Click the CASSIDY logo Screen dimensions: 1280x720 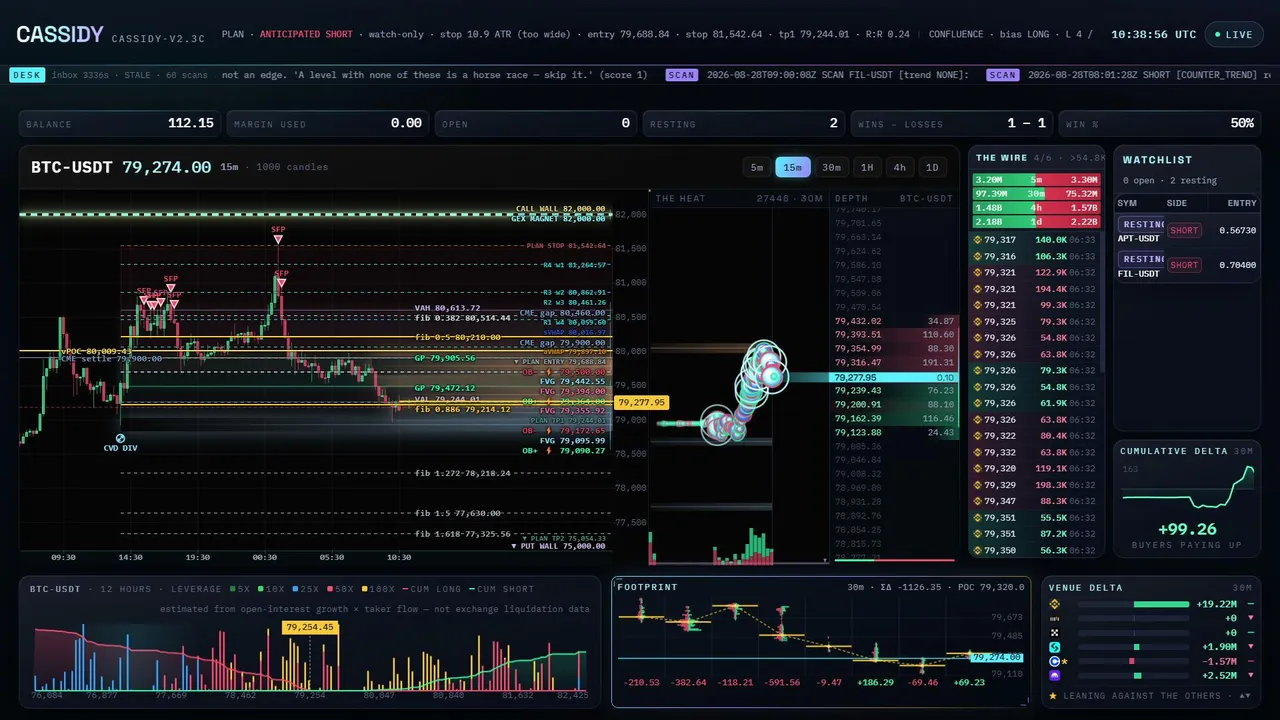tap(60, 35)
